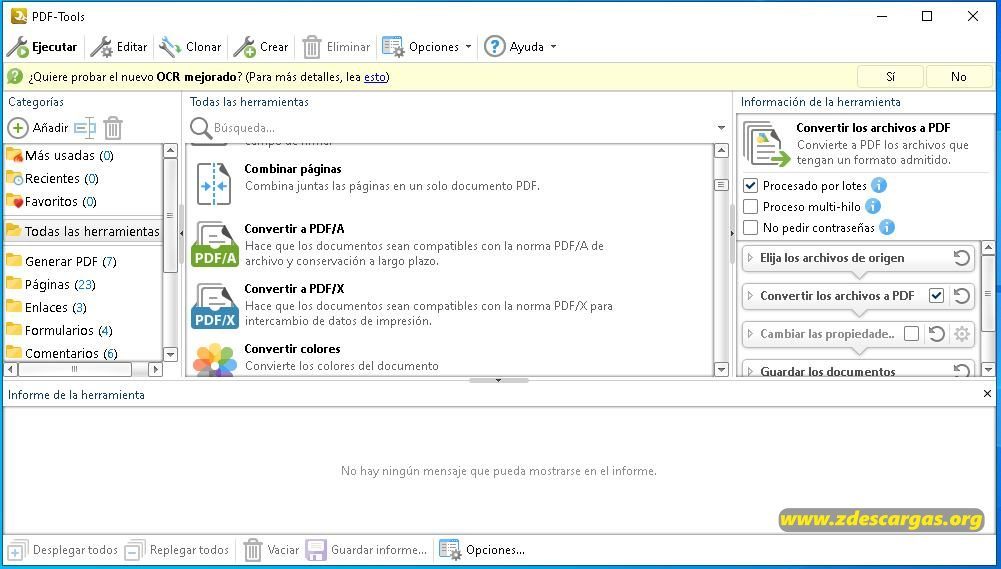Click the 'Convertir colores' title text

[292, 349]
